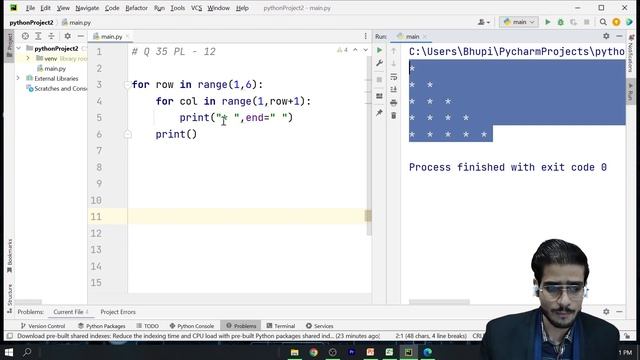Click Stop square in Run panel sidebar

pos(380,80)
